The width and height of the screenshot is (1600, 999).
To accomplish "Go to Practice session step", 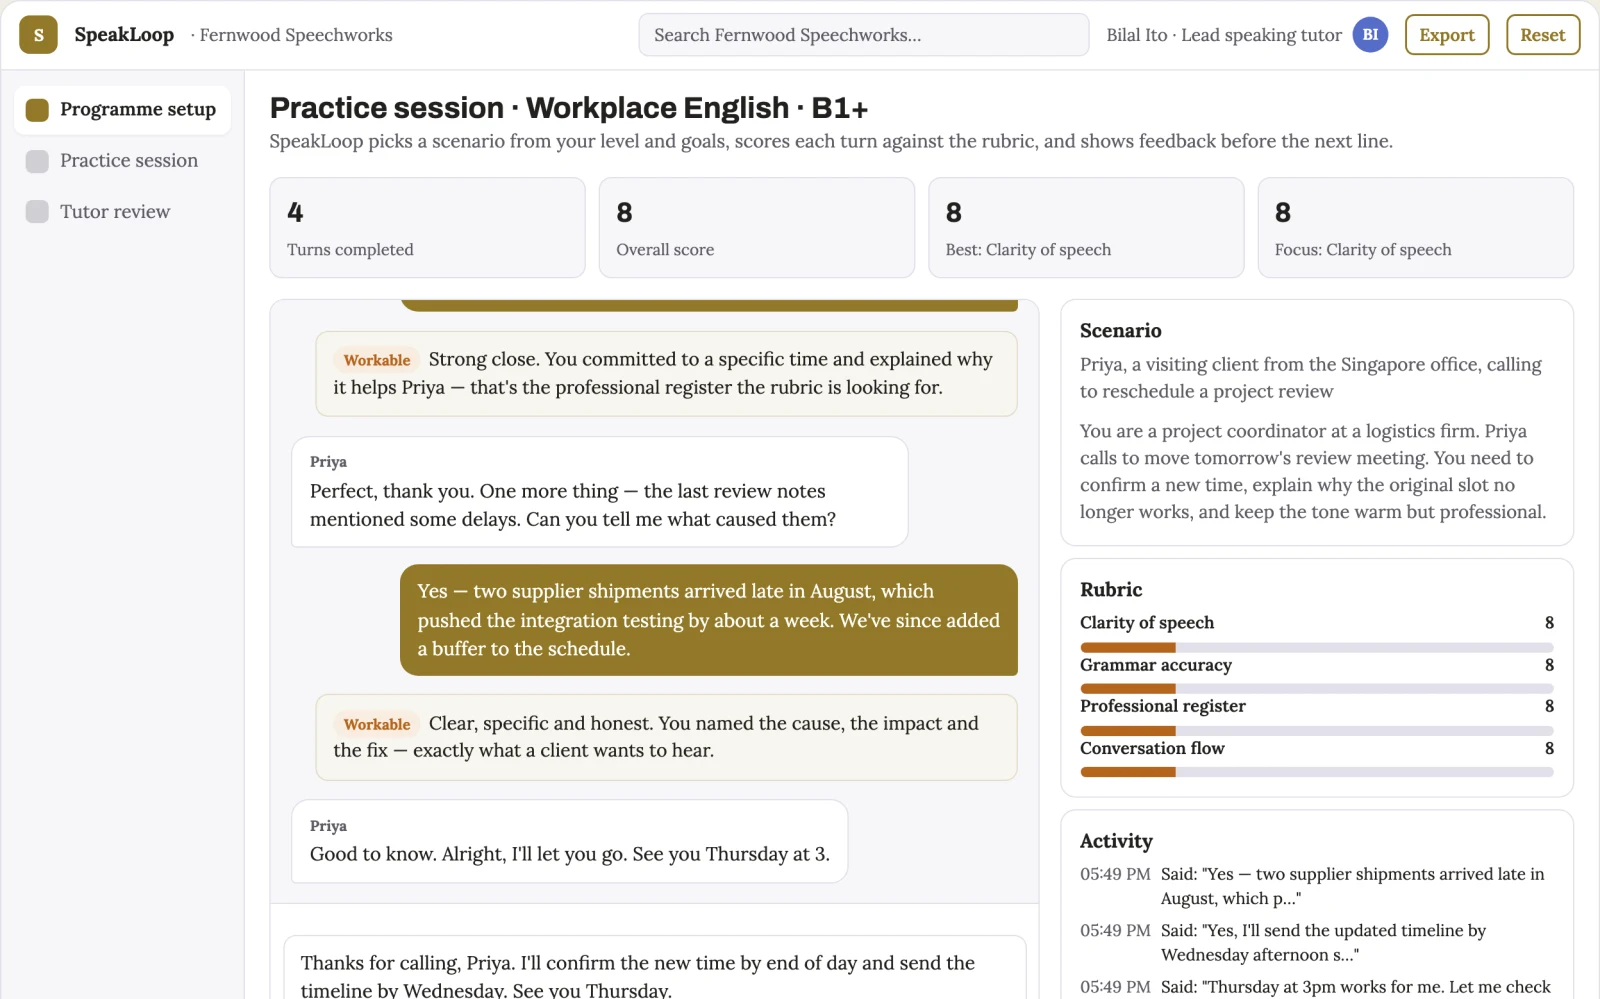I will coord(122,160).
